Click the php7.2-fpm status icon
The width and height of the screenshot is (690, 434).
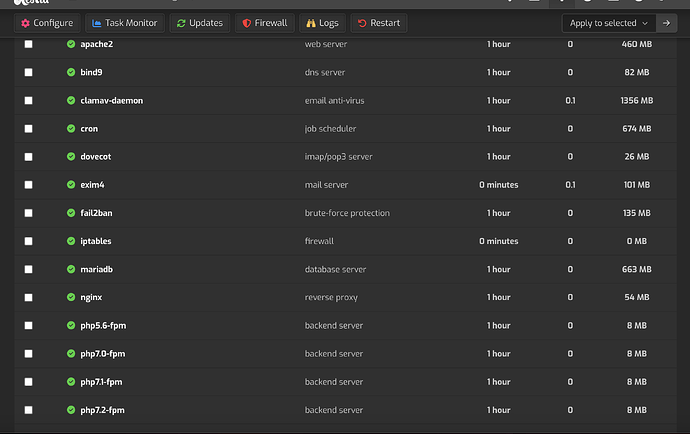[71, 410]
